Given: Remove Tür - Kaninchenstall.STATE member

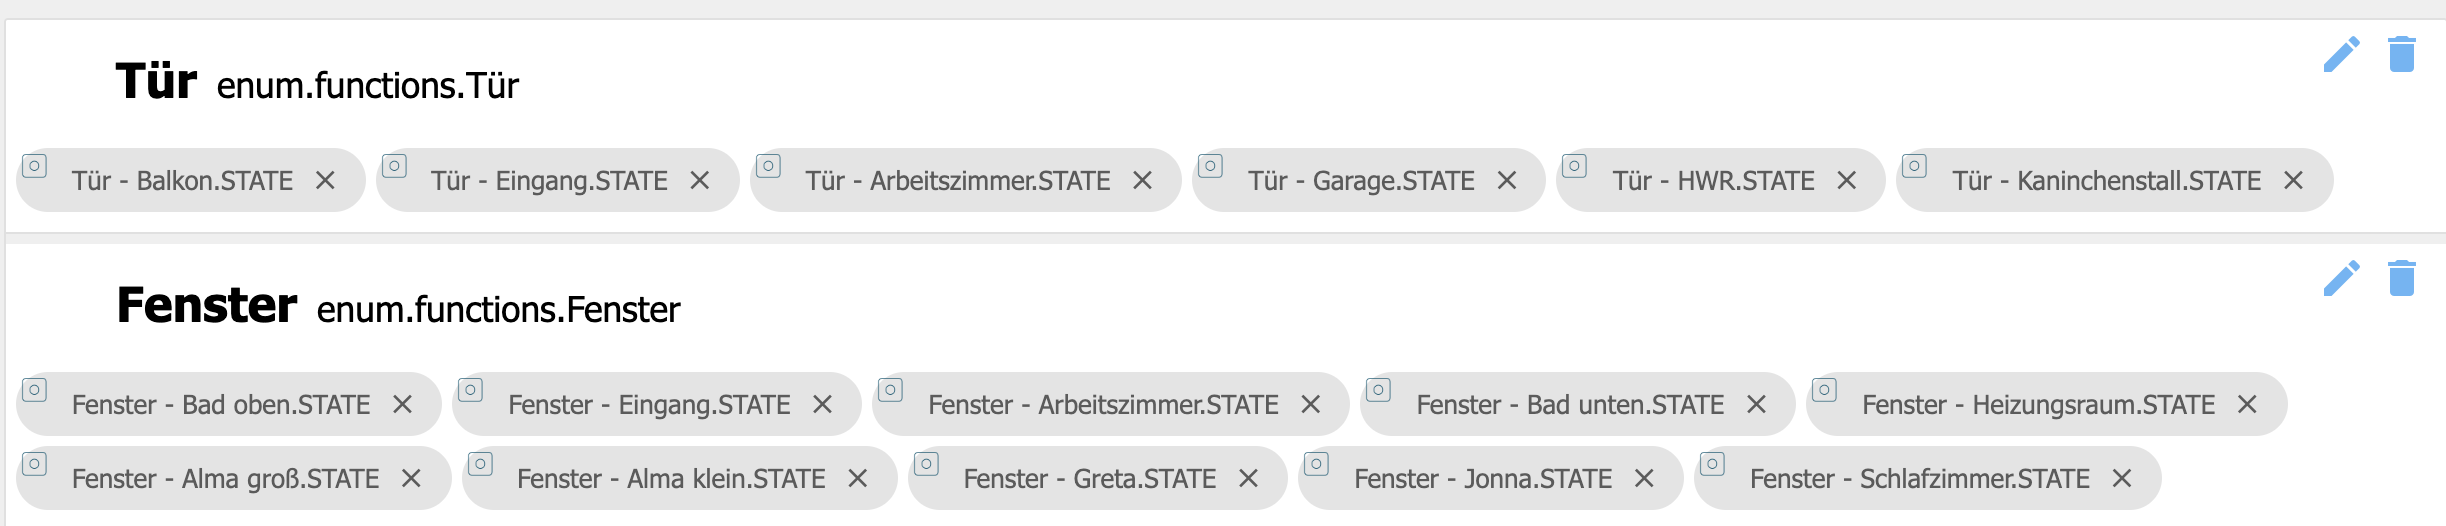Looking at the screenshot, I should coord(2294,181).
